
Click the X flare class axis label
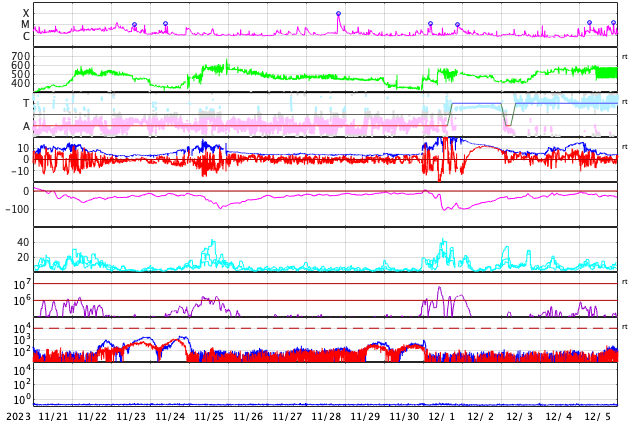click(x=26, y=14)
